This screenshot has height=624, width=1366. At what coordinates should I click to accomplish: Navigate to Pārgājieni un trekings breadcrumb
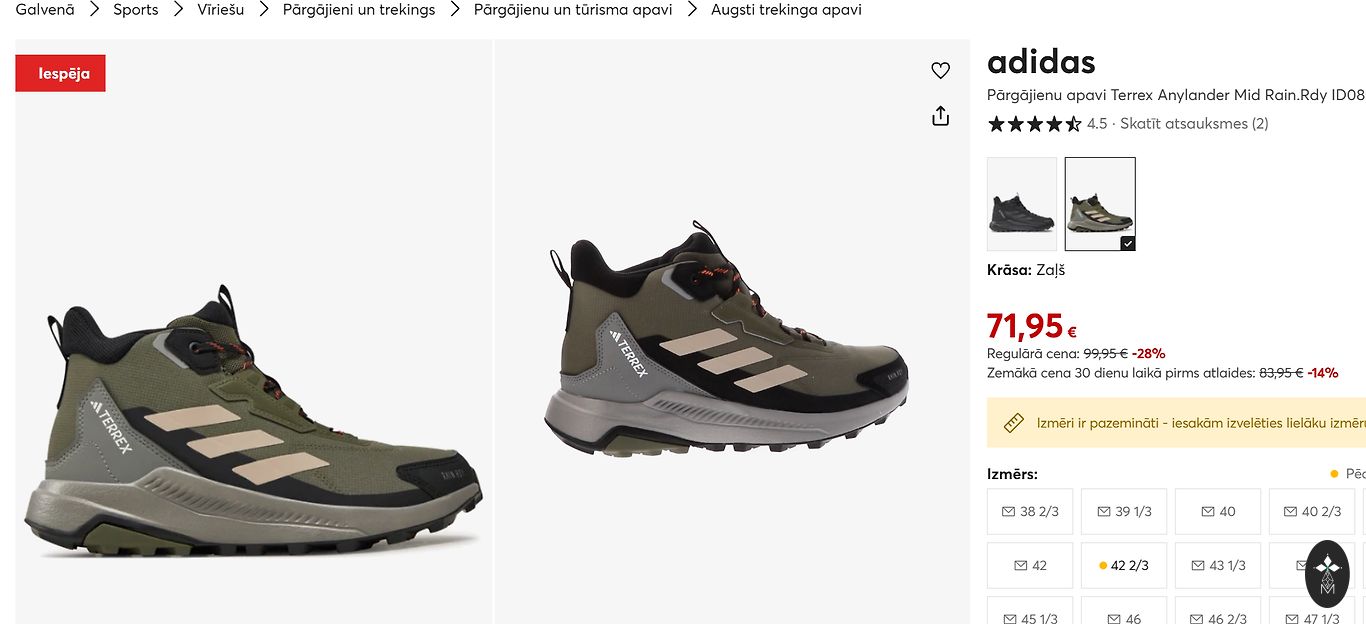[x=359, y=10]
